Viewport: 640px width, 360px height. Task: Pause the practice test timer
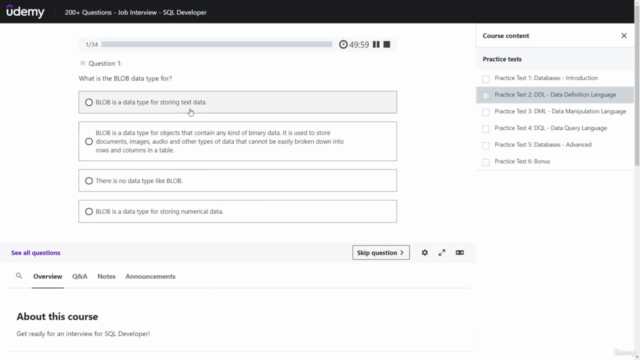point(376,44)
